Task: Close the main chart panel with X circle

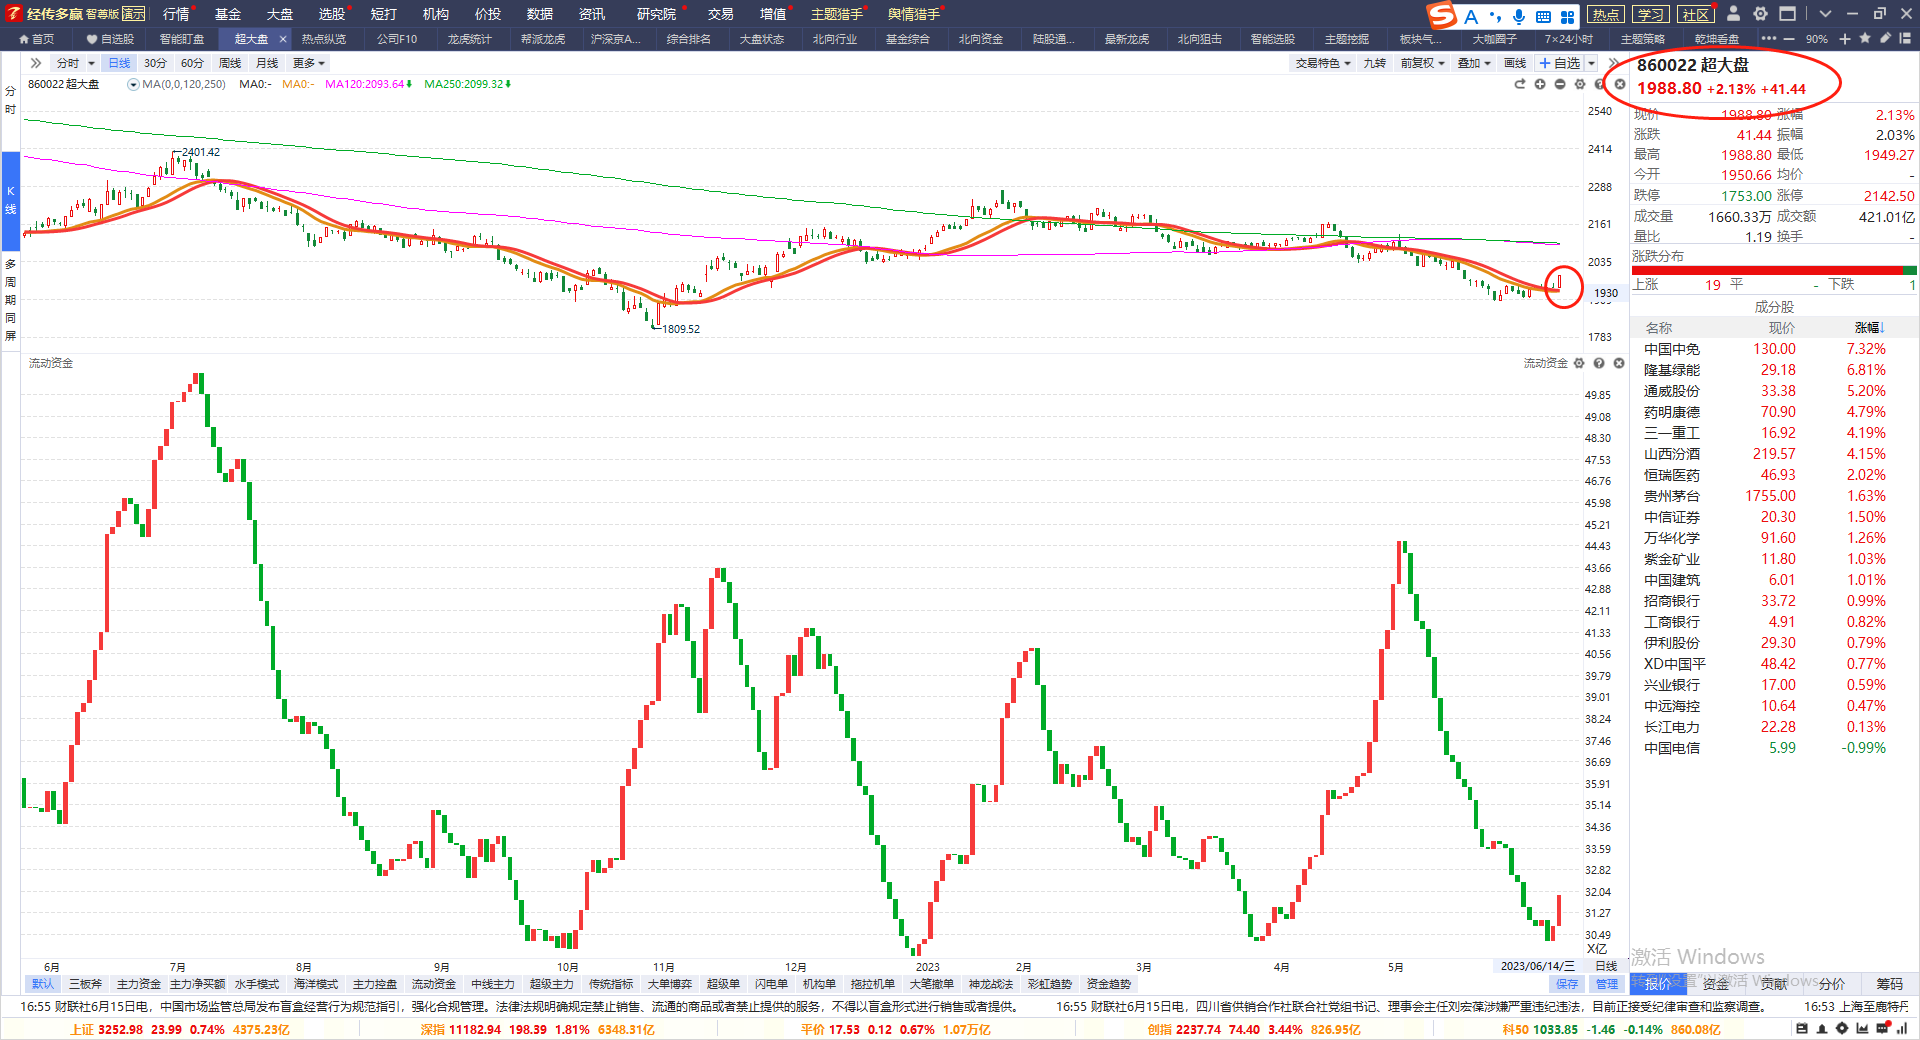Action: tap(1620, 84)
